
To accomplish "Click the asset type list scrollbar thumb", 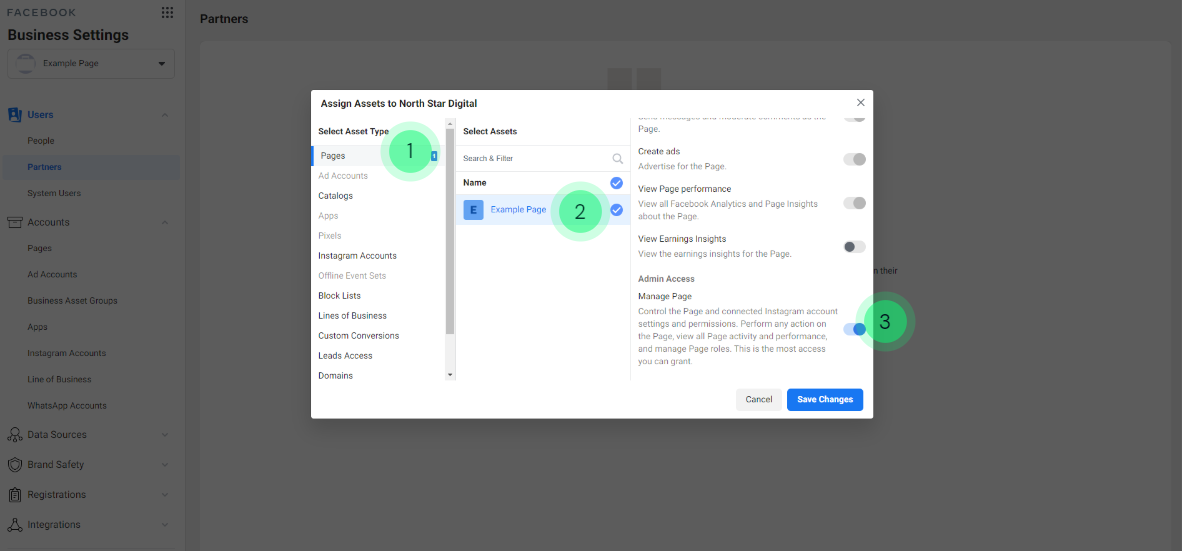I will (450, 231).
